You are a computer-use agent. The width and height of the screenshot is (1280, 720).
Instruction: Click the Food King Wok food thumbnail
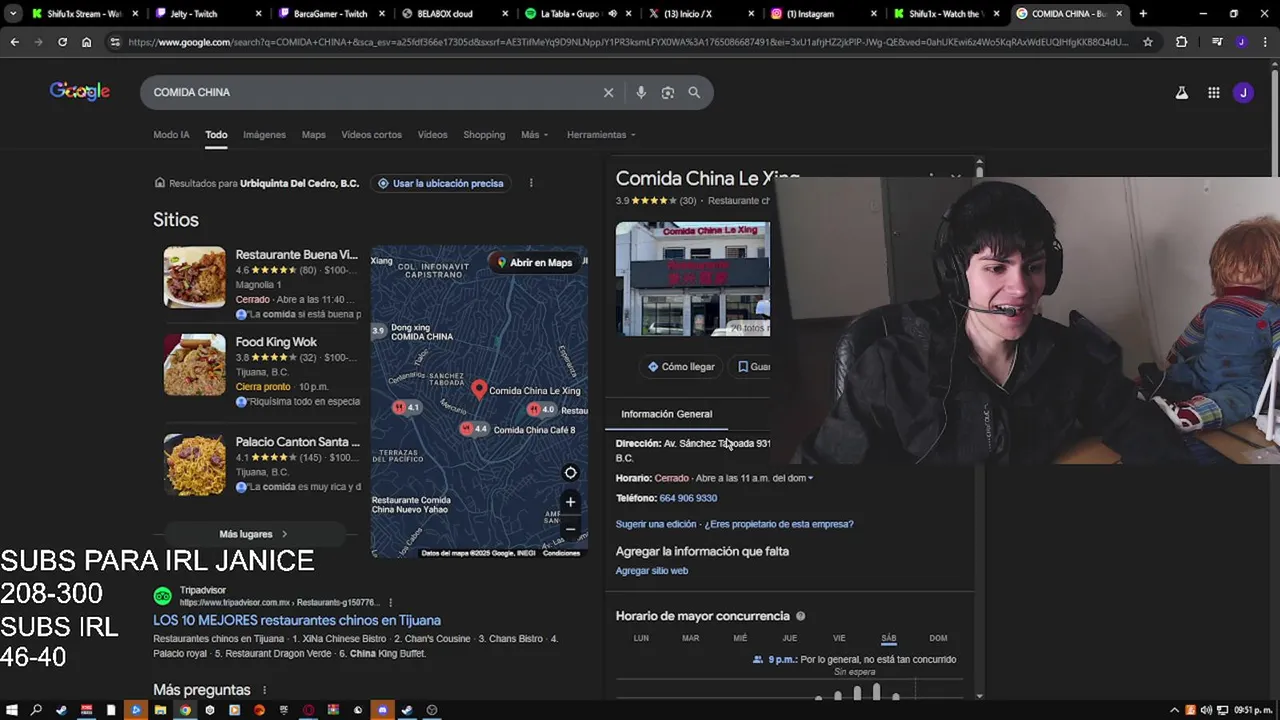[195, 365]
